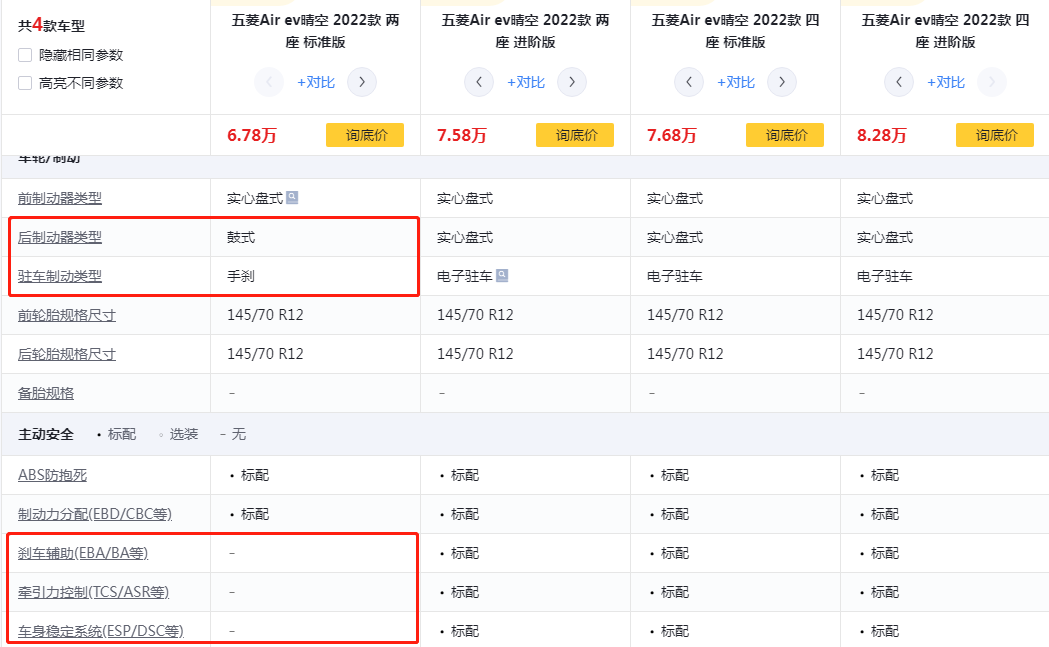Viewport: 1049px width, 647px height.
Task: Click the magnifier icon next to 实心盘式 in the first column
Action: (x=292, y=197)
